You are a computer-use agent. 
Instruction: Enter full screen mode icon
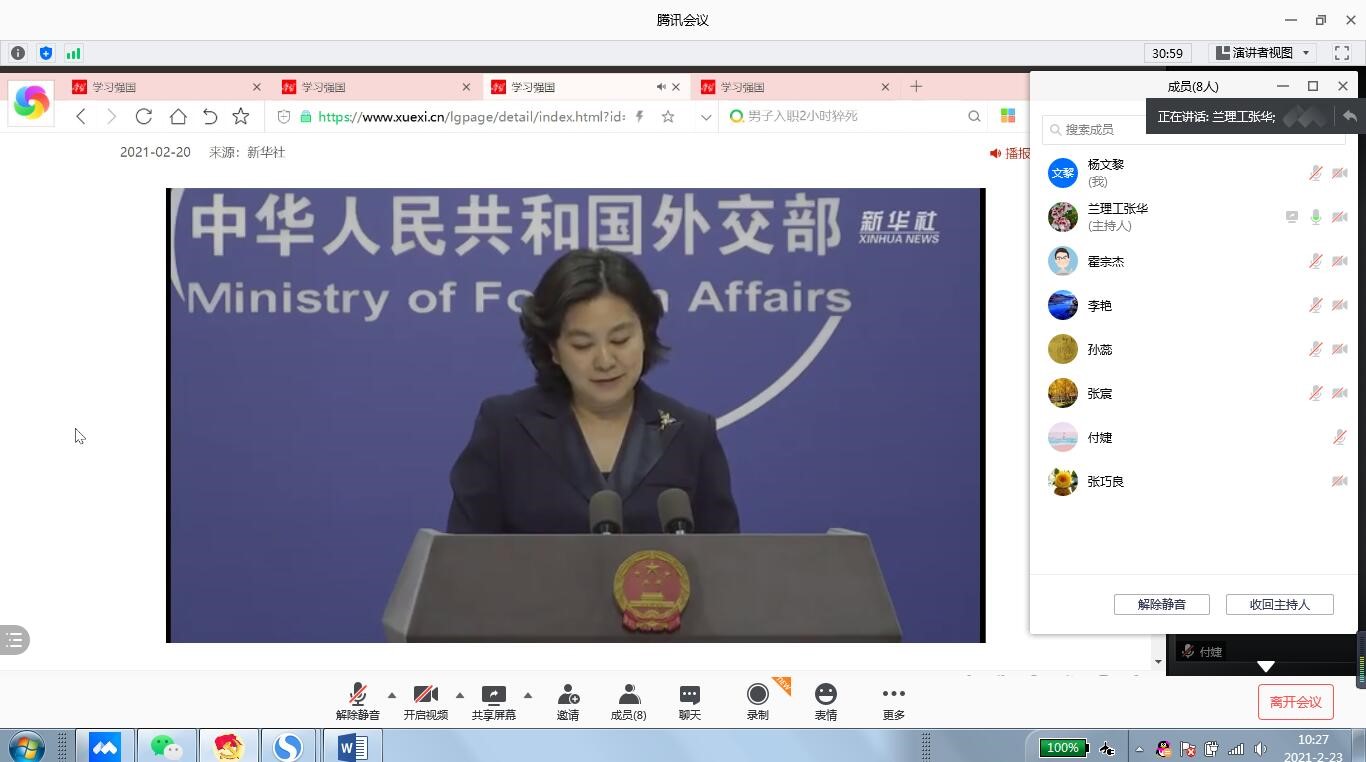(1342, 53)
